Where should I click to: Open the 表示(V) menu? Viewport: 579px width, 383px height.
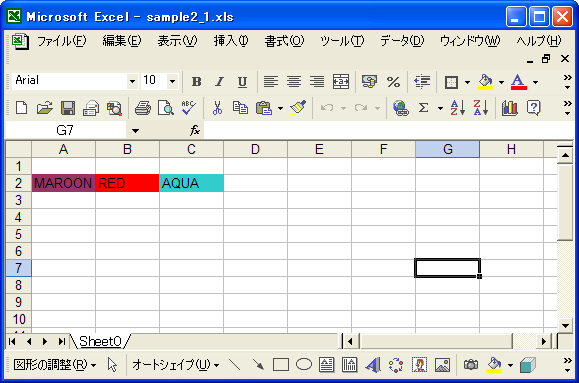[x=177, y=41]
